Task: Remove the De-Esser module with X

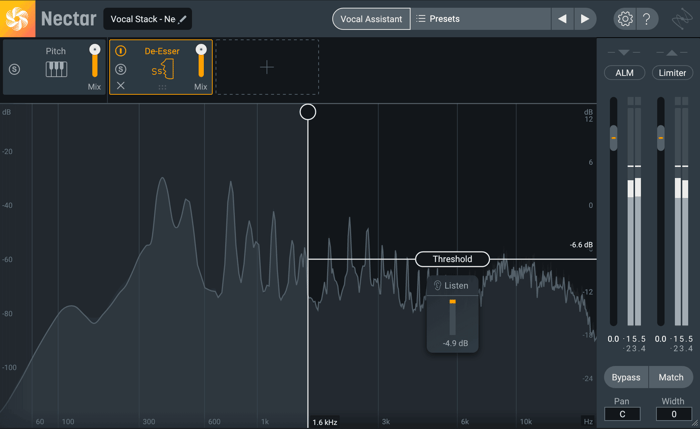Action: point(121,85)
